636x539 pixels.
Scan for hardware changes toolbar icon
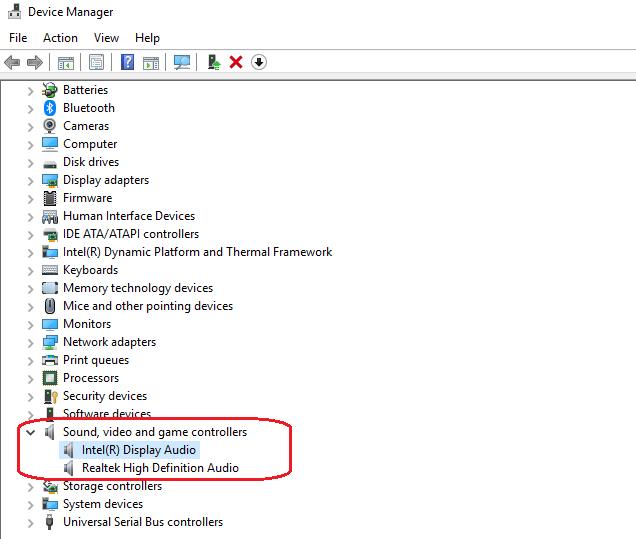[181, 63]
